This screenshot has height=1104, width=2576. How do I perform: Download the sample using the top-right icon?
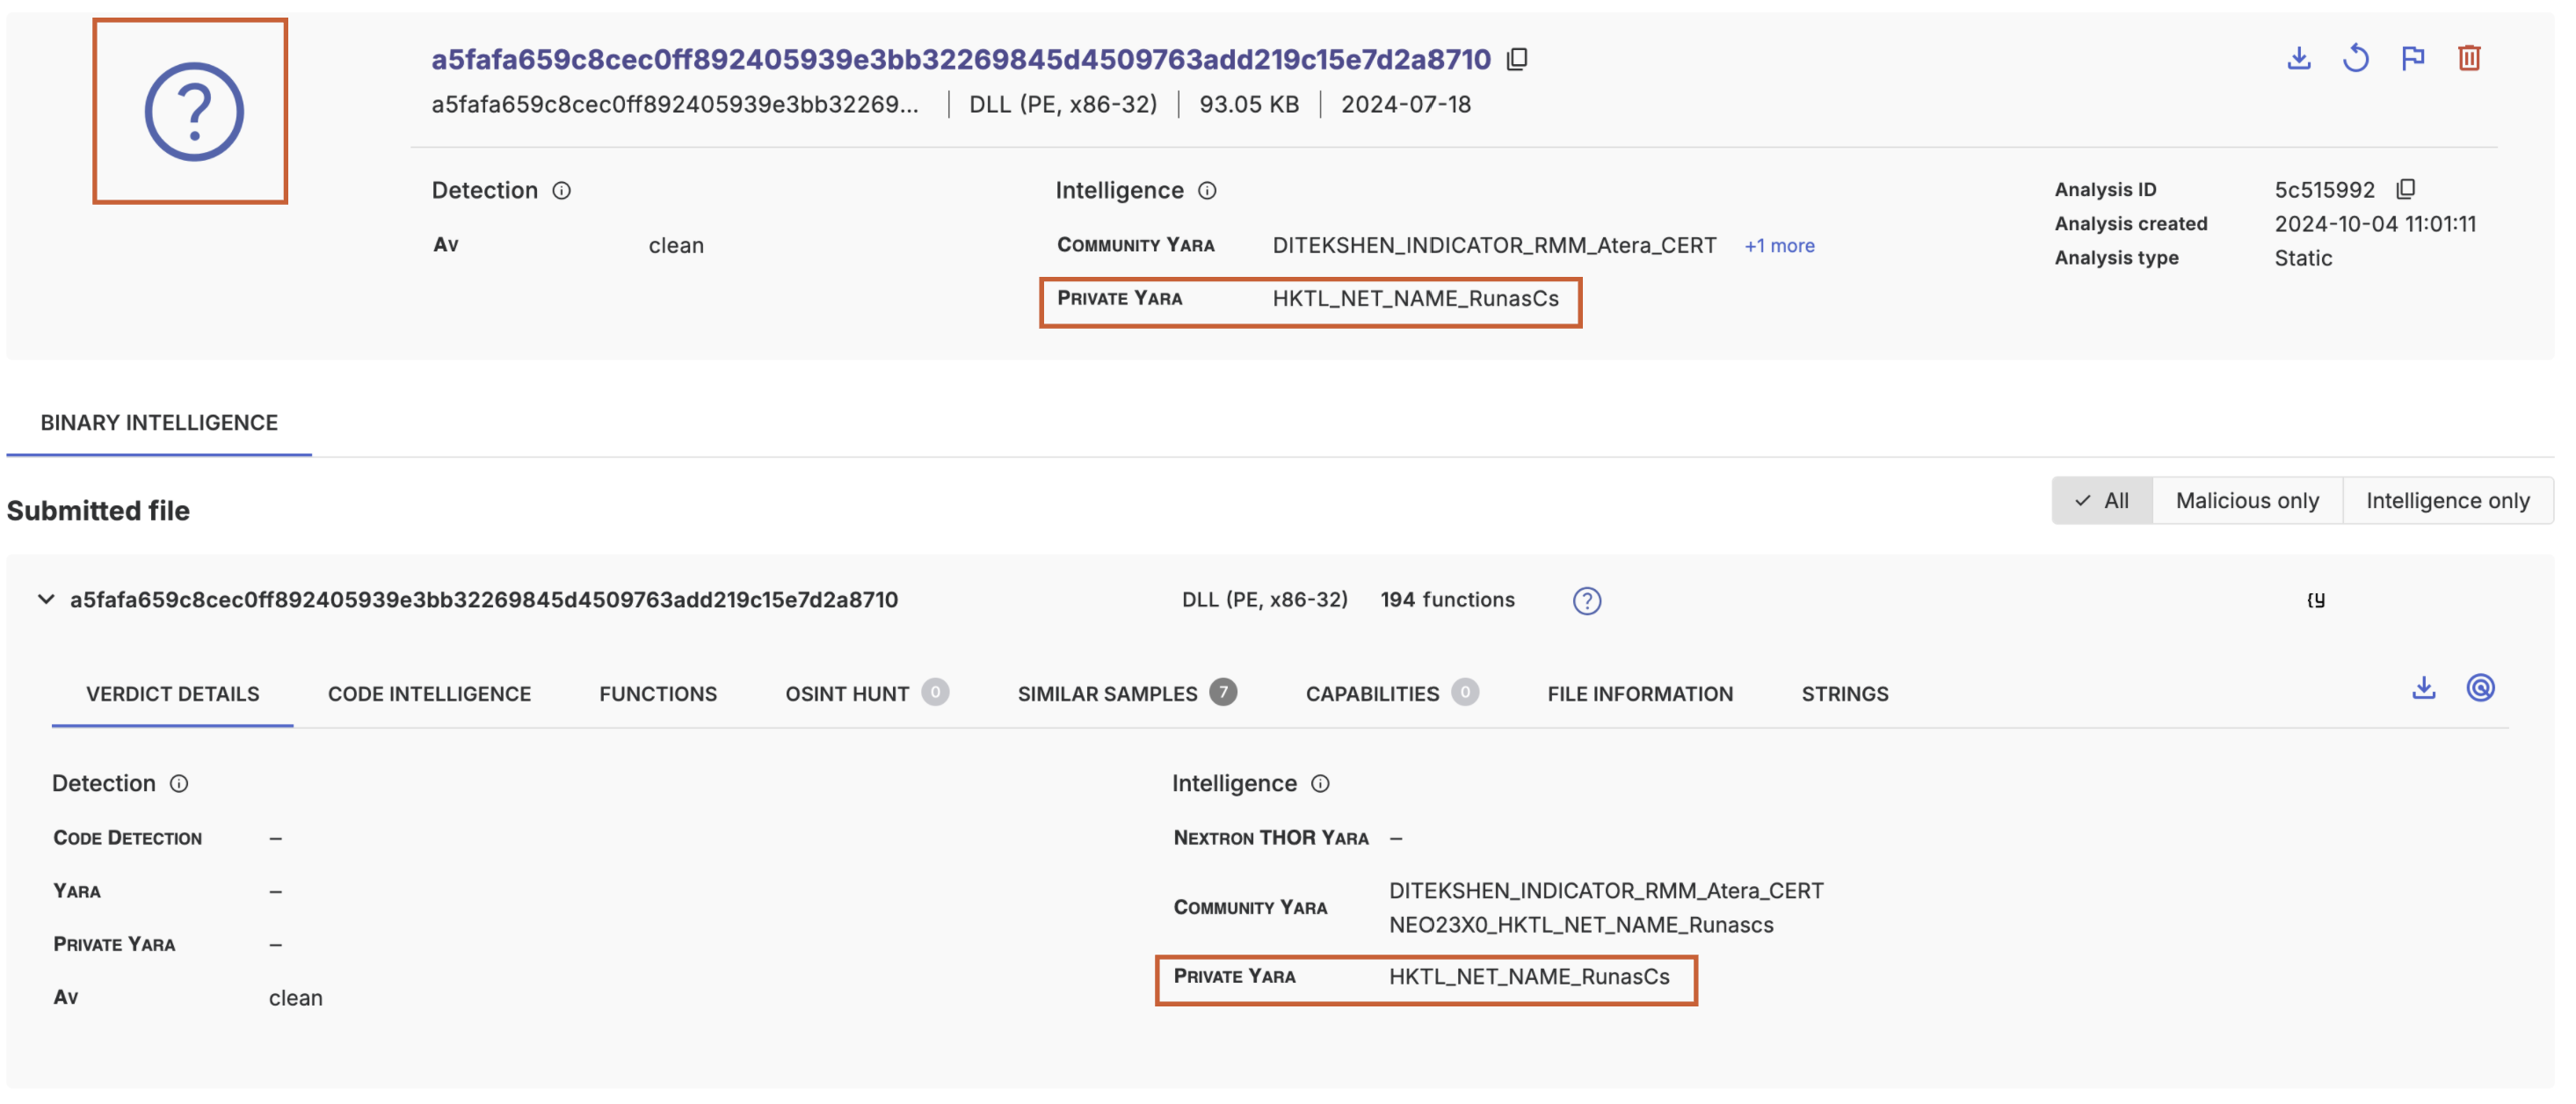2298,58
